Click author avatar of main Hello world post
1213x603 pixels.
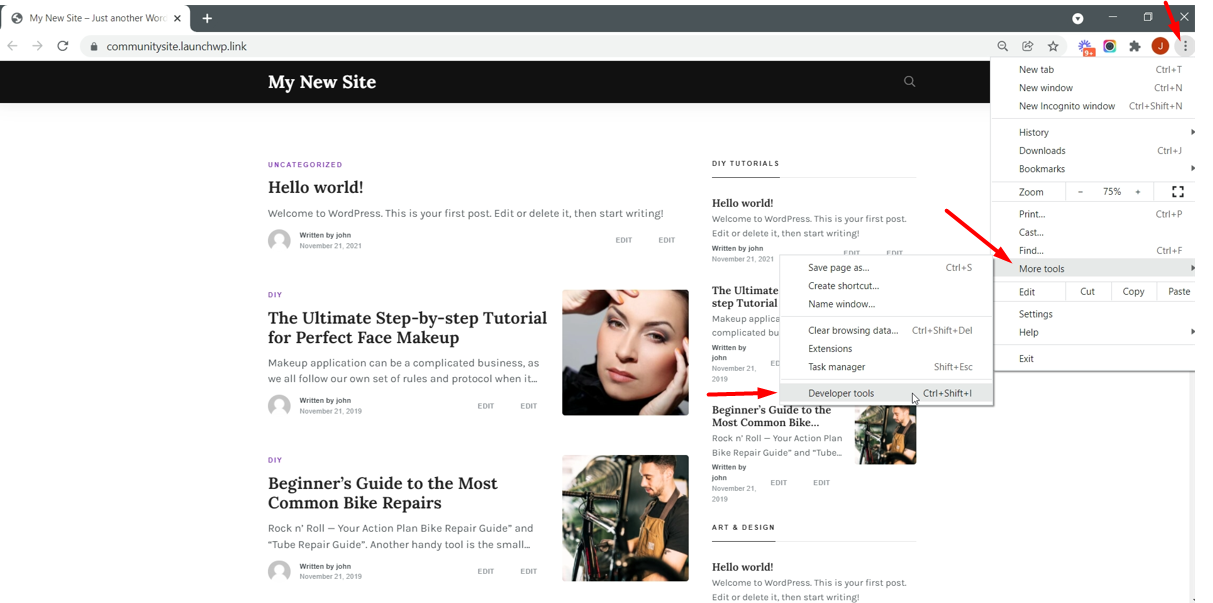(279, 240)
